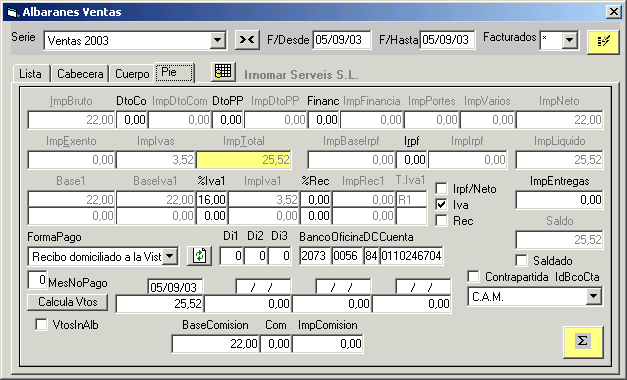This screenshot has width=627, height=380.
Task: Select the Pie tab
Action: 174,72
